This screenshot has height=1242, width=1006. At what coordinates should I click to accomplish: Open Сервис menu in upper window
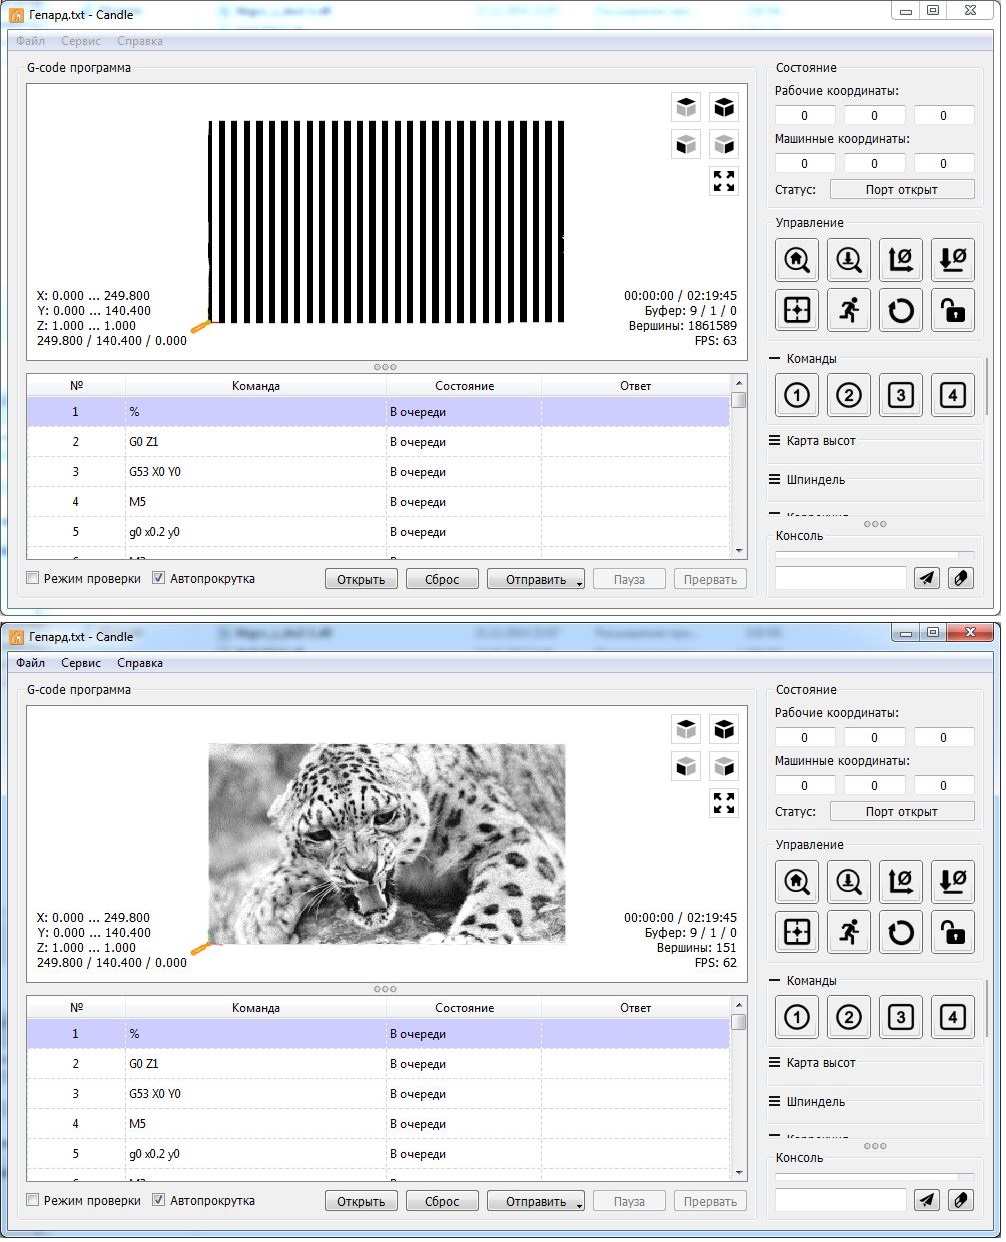pyautogui.click(x=81, y=41)
